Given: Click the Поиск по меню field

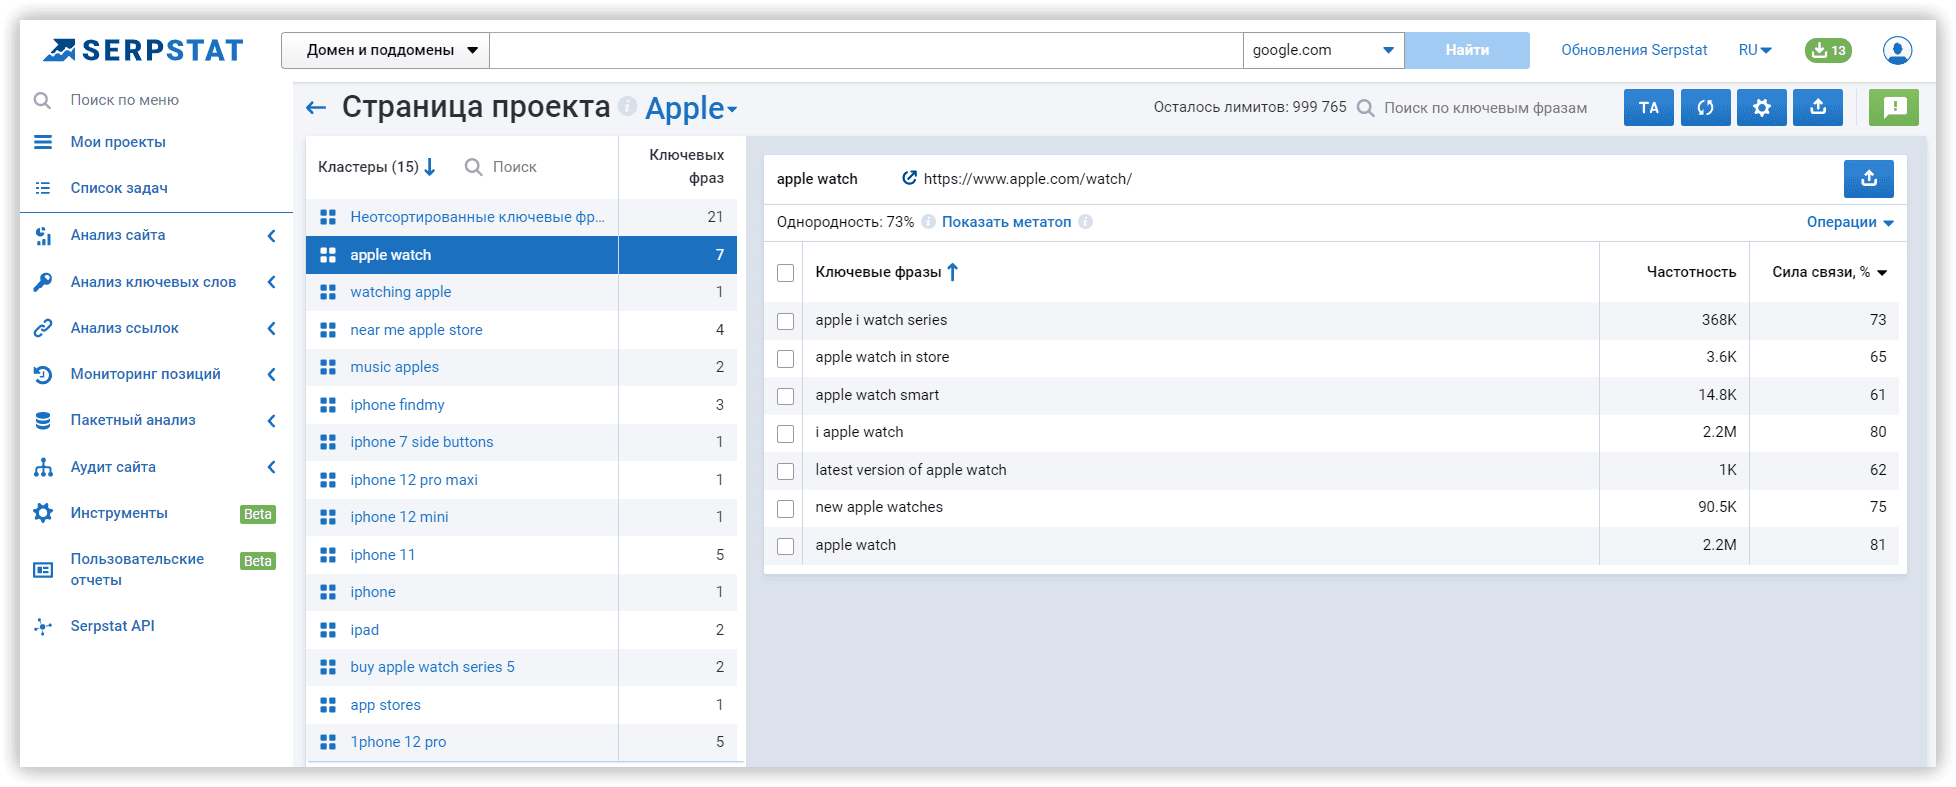Looking at the screenshot, I should point(125,100).
